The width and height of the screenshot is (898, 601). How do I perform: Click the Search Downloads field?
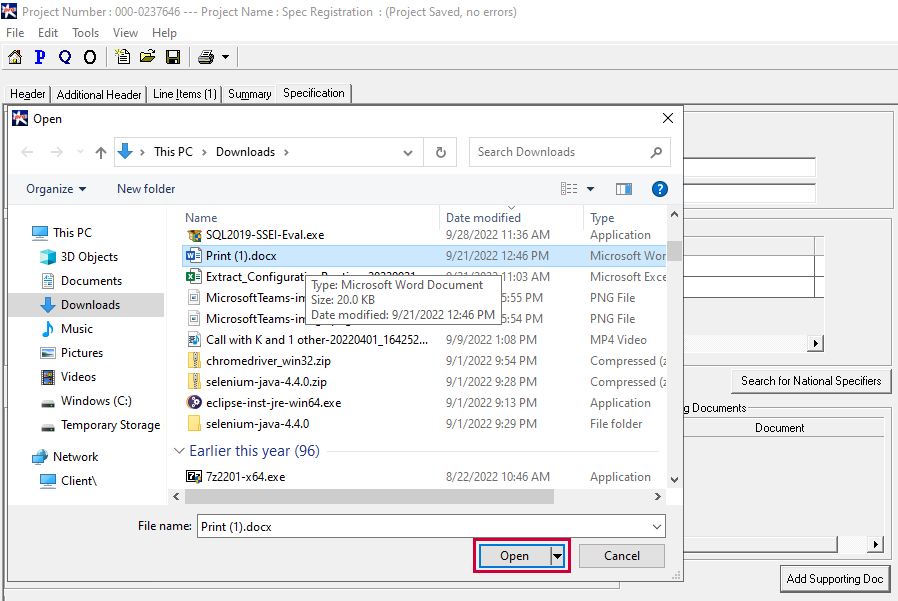(x=560, y=152)
